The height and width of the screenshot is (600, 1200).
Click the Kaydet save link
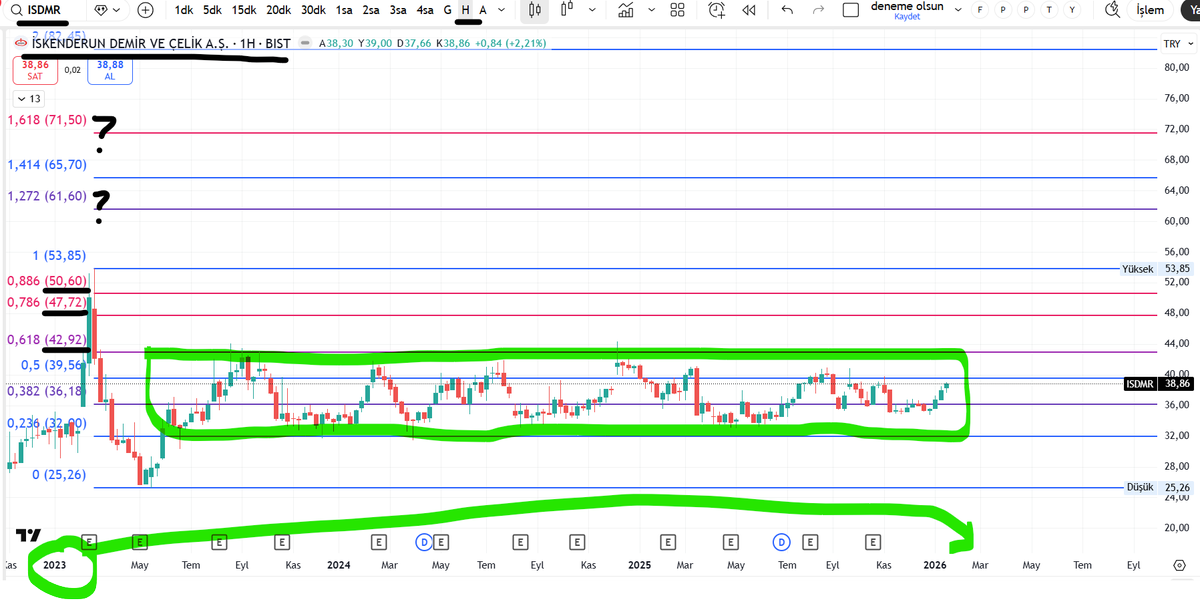click(907, 17)
